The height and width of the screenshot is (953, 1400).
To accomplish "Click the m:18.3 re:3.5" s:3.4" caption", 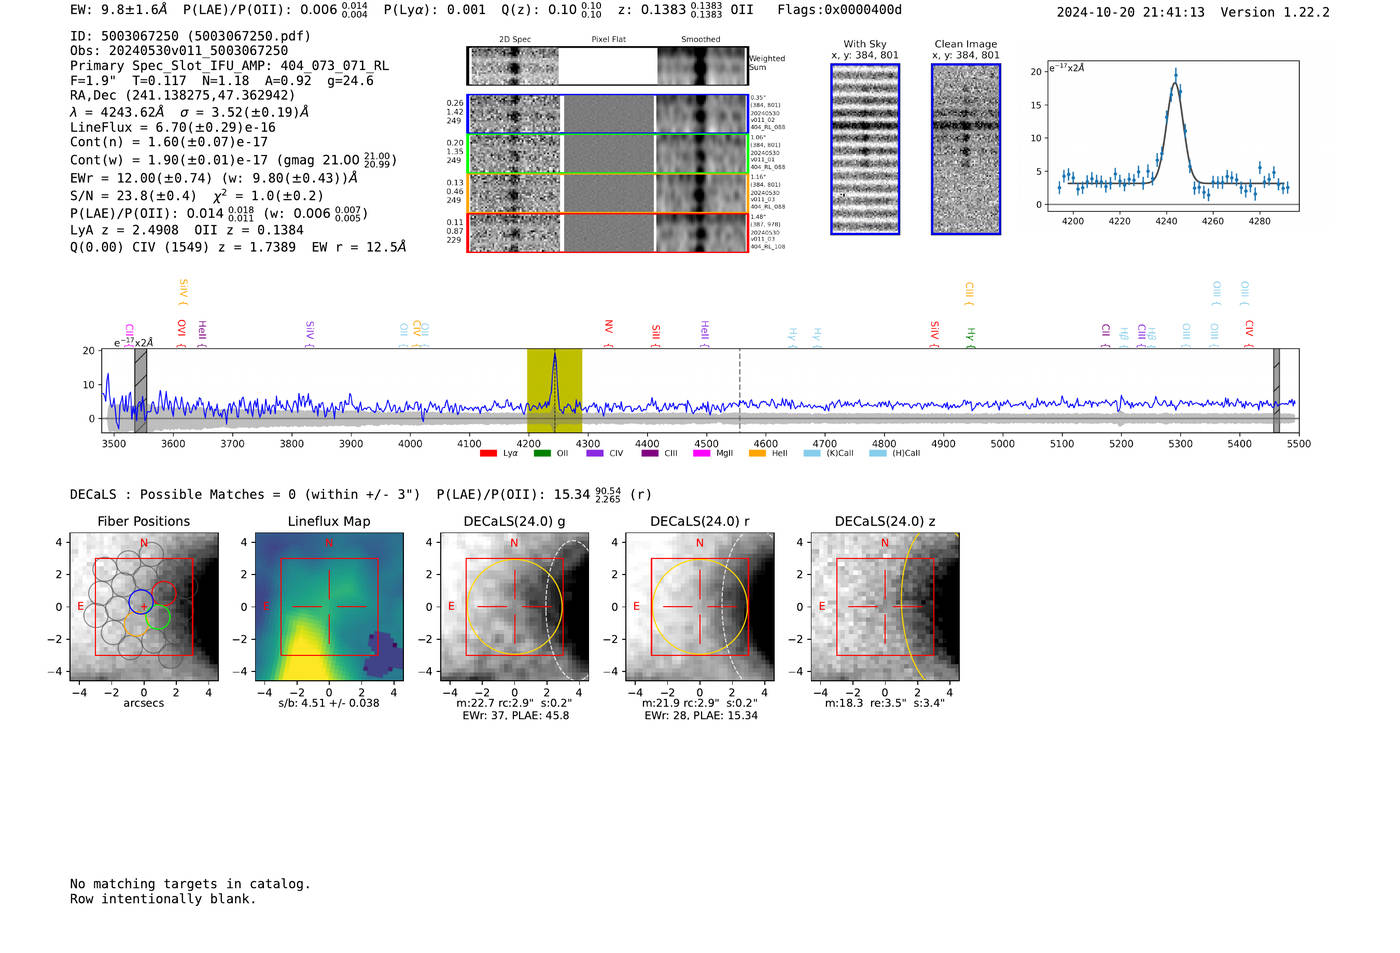I will (885, 703).
